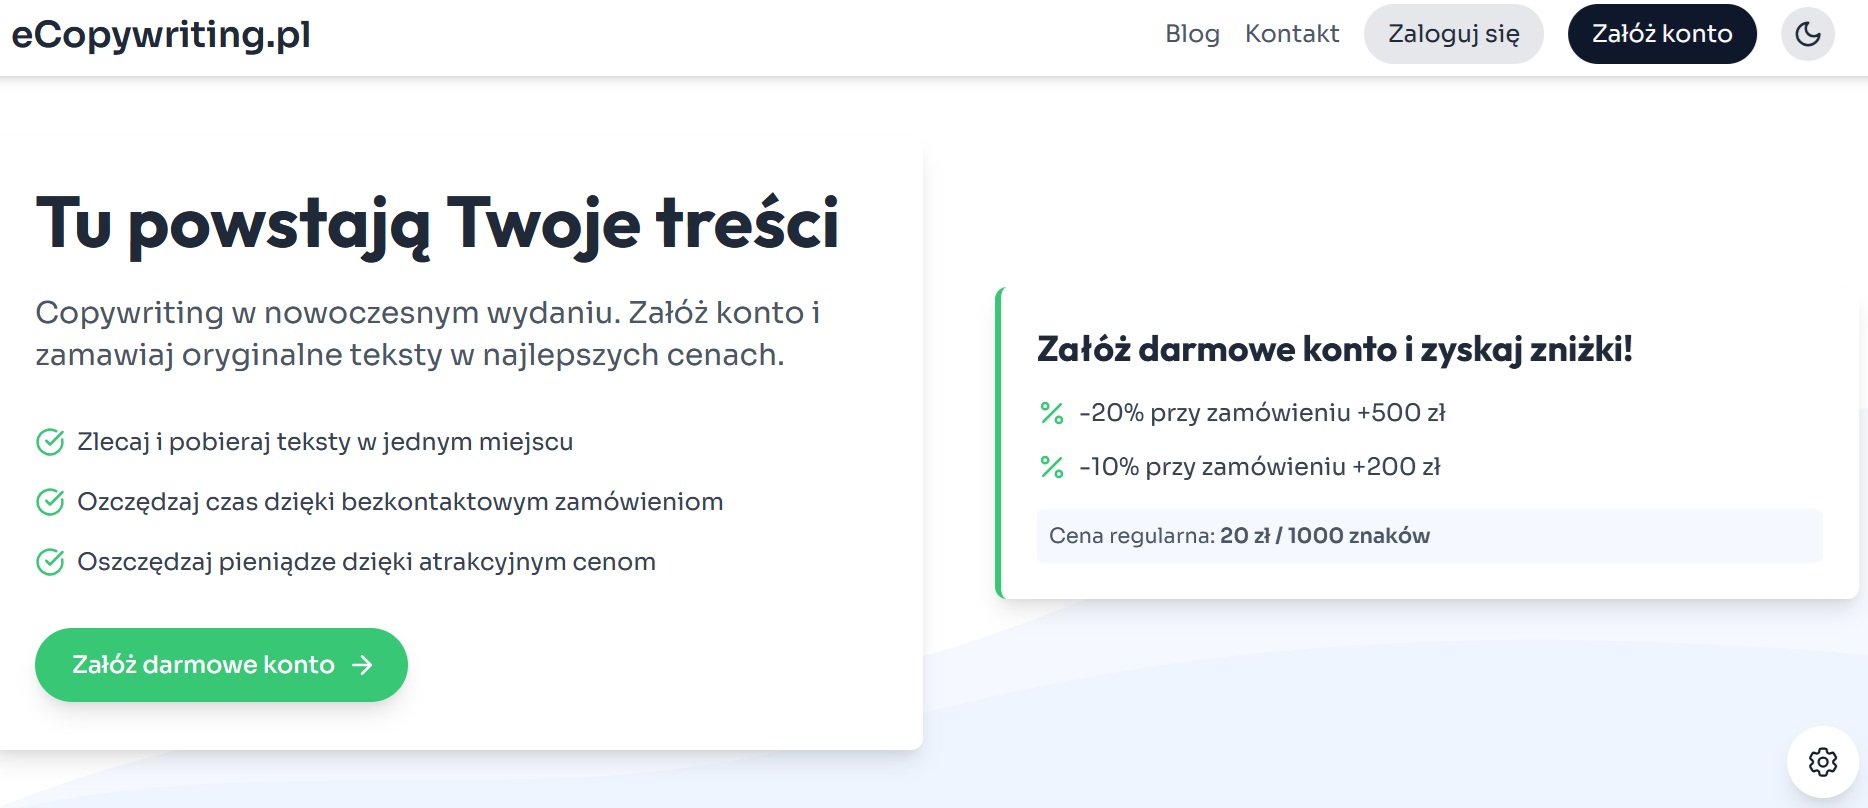Viewport: 1868px width, 808px height.
Task: Open Blog from the top navigation
Action: point(1192,33)
